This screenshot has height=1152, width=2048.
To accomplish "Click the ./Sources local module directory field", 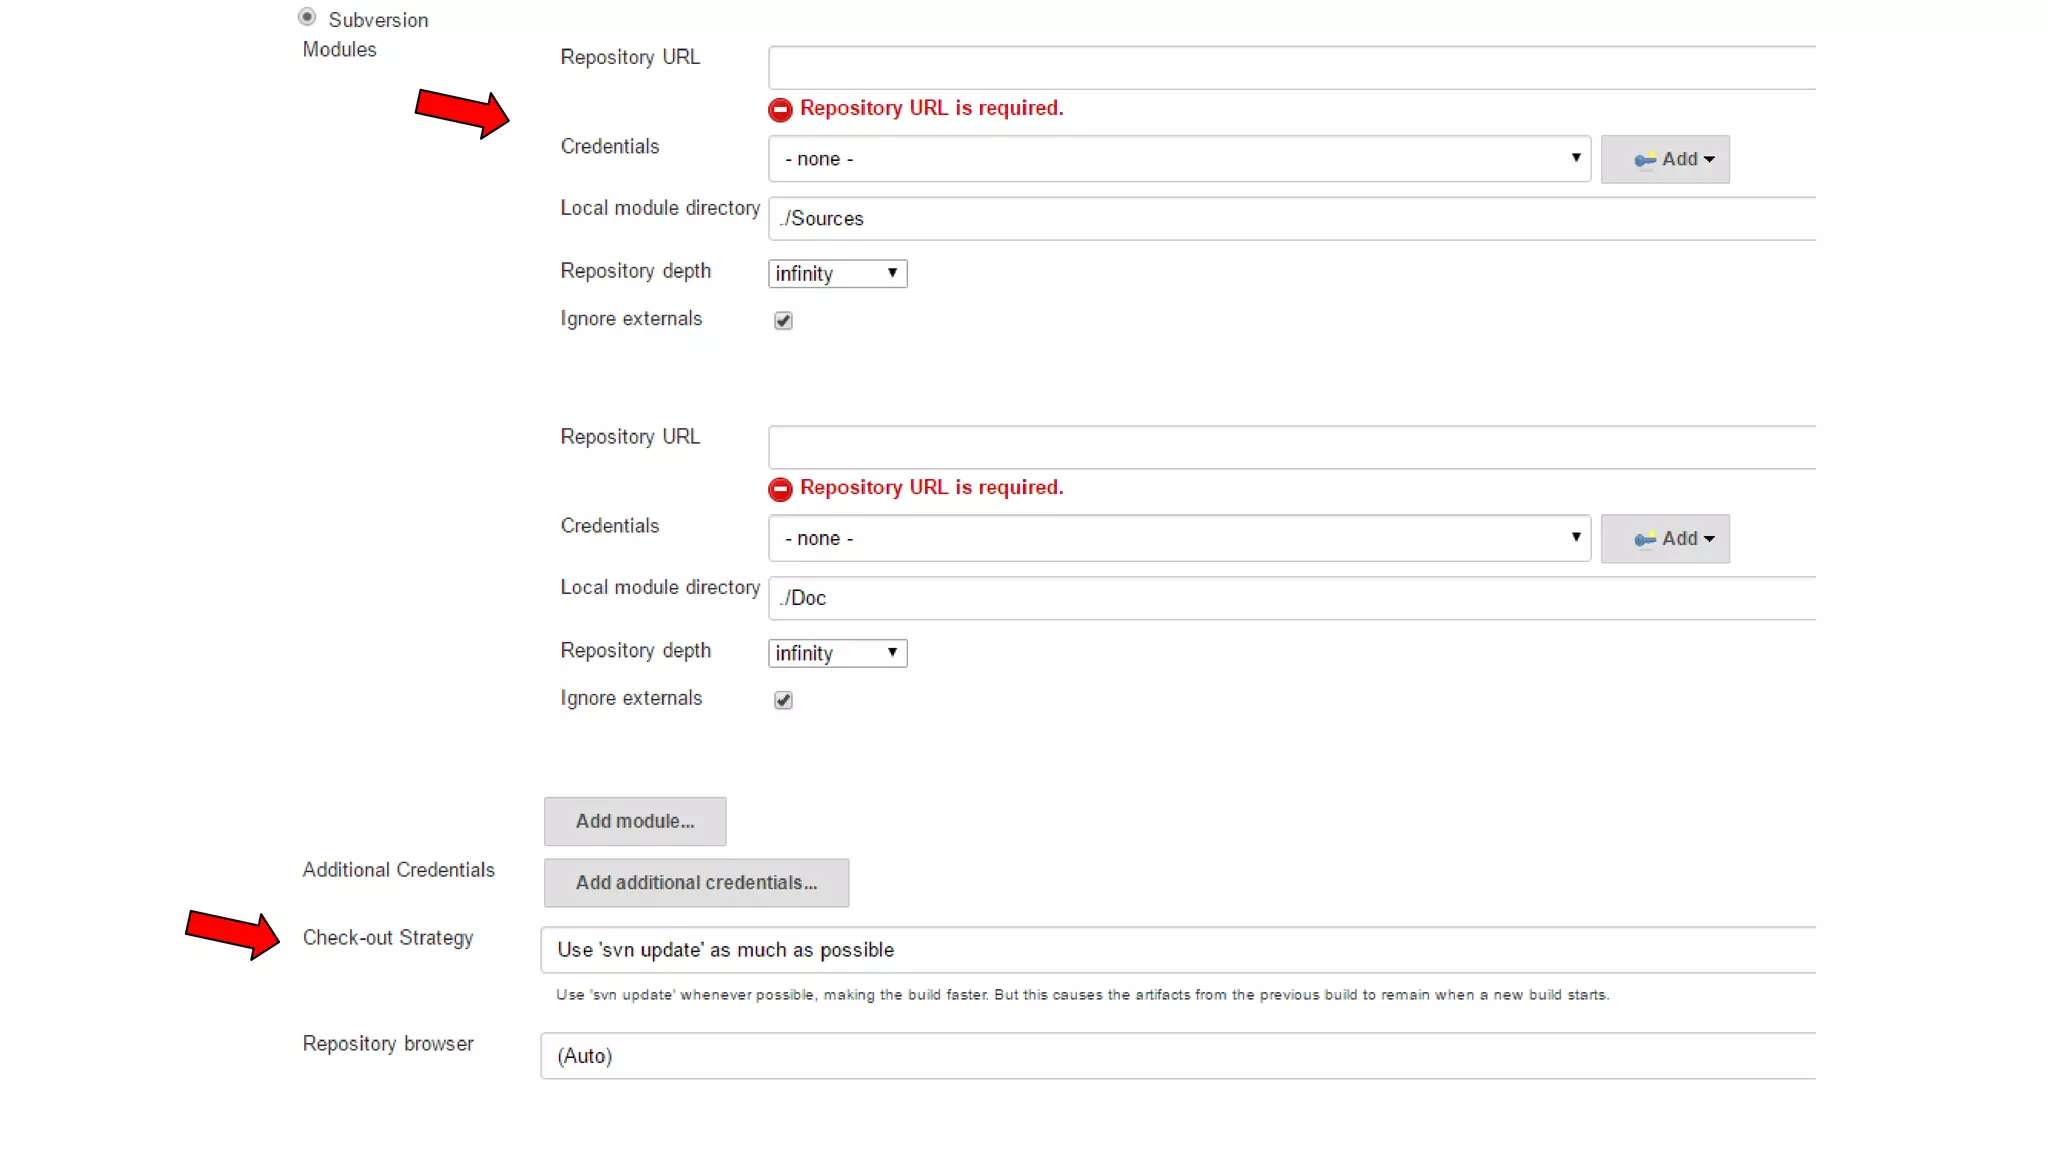I will pos(1290,219).
